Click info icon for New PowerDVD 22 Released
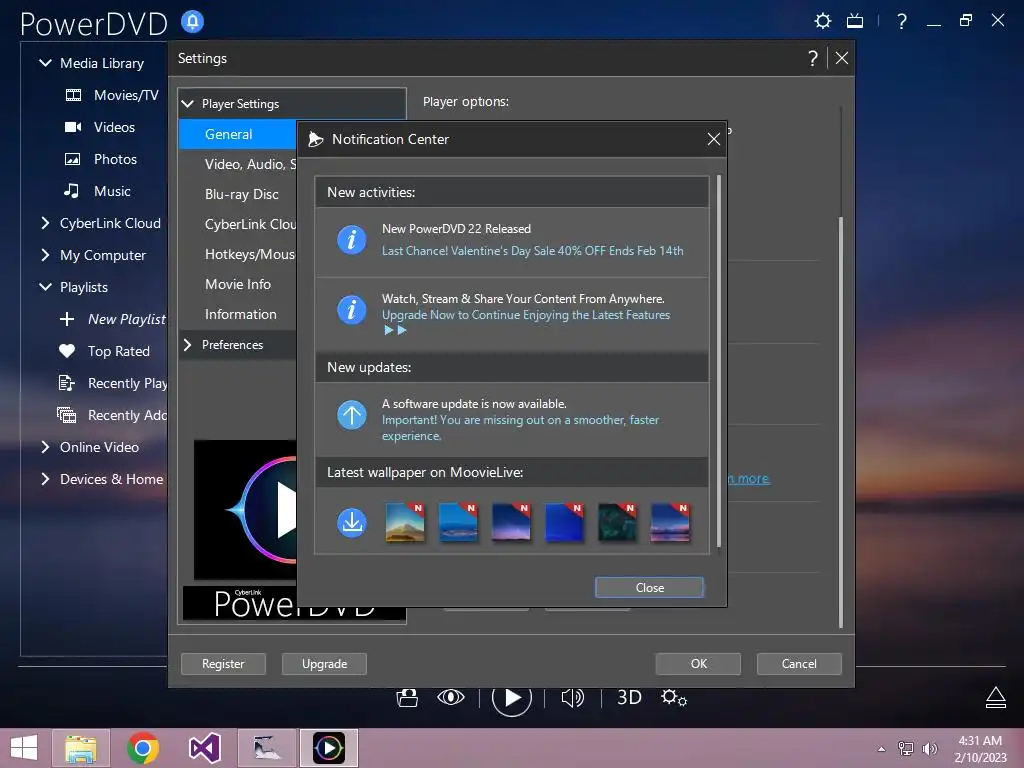The image size is (1024, 768). (351, 240)
